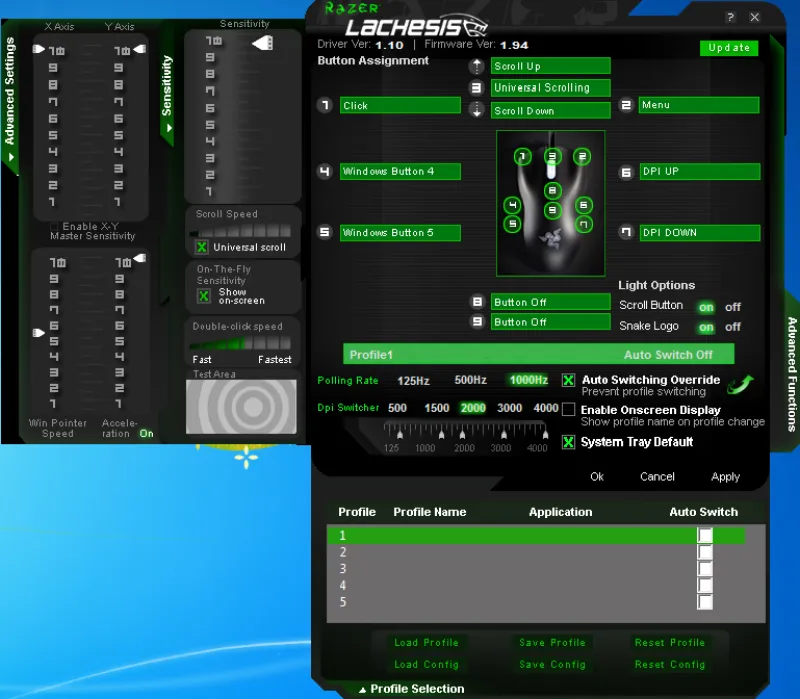
Task: Open help with the question mark icon
Action: [x=731, y=17]
